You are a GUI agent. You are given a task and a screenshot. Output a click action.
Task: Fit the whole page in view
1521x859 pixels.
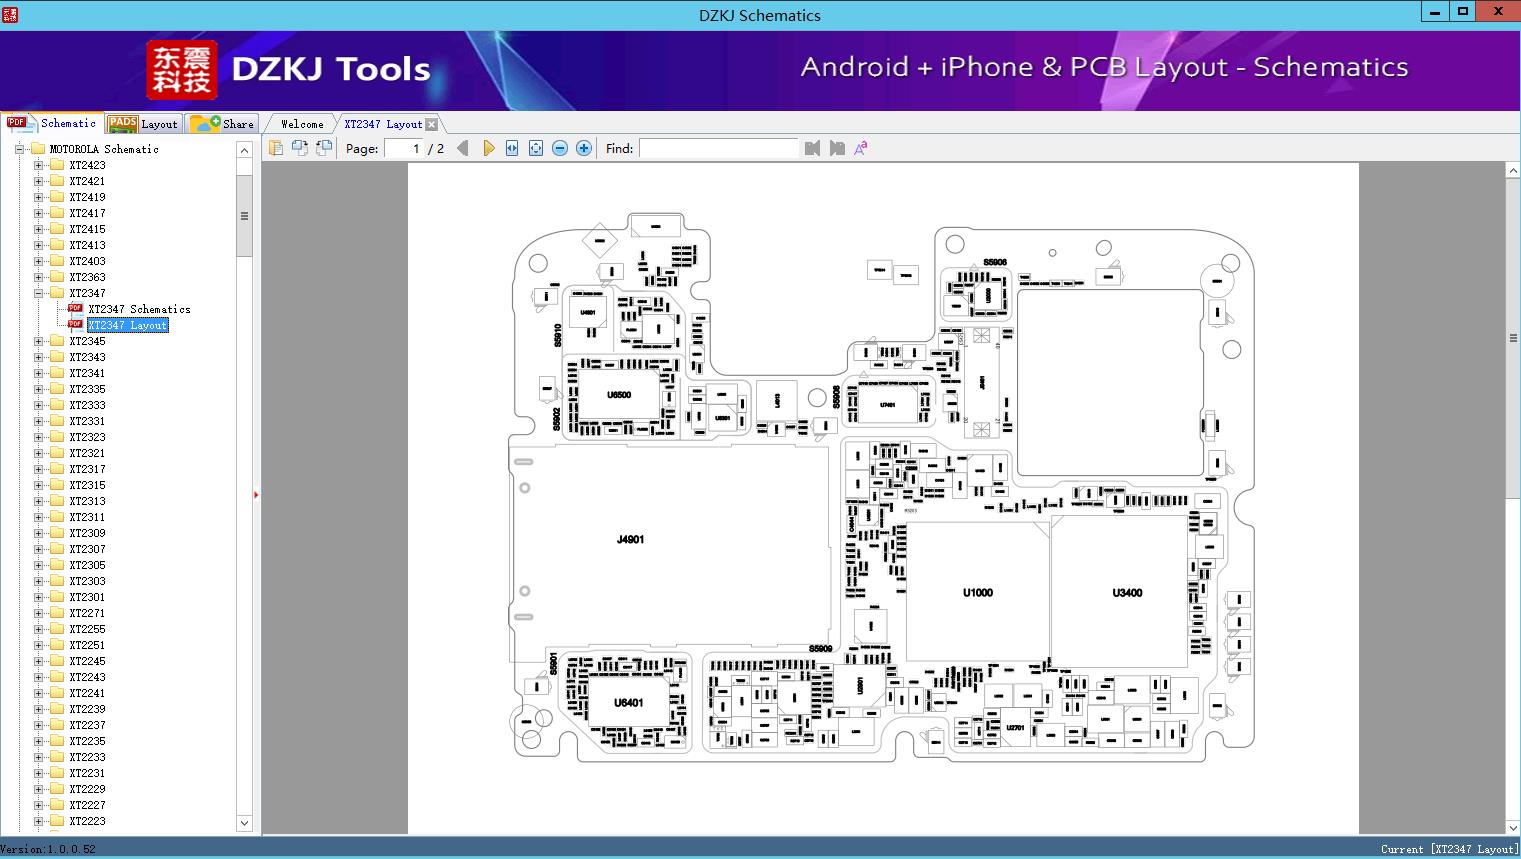point(536,148)
